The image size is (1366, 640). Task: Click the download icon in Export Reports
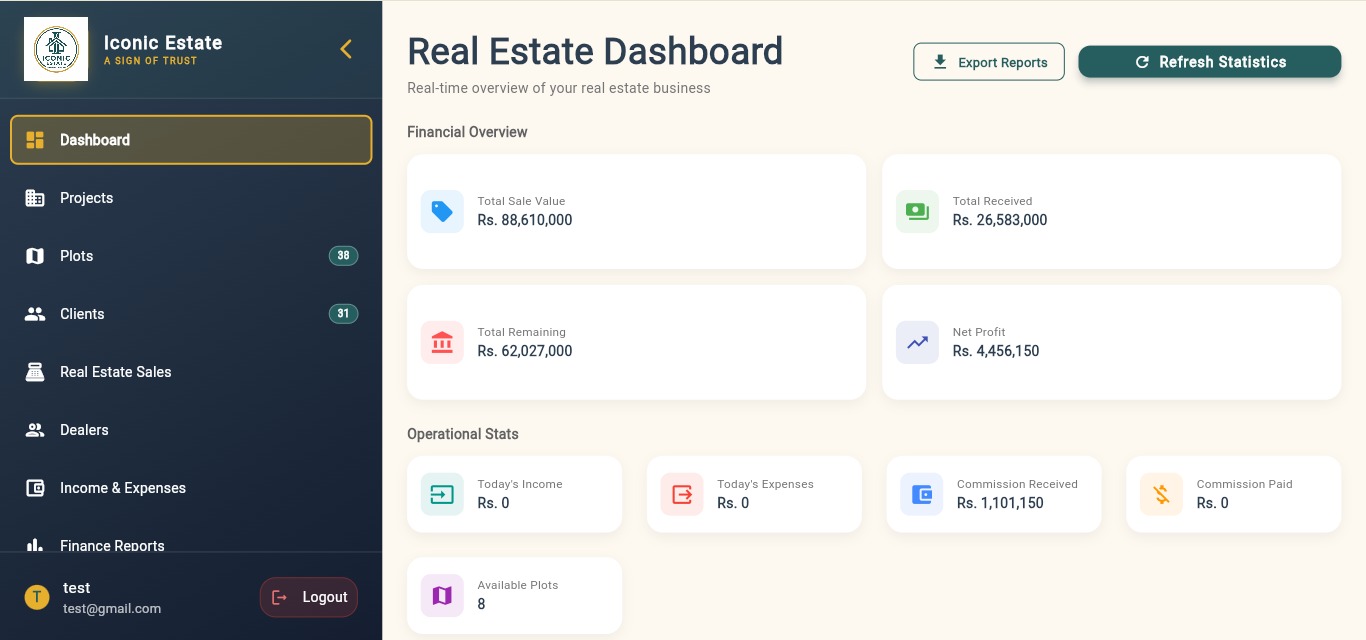[940, 62]
